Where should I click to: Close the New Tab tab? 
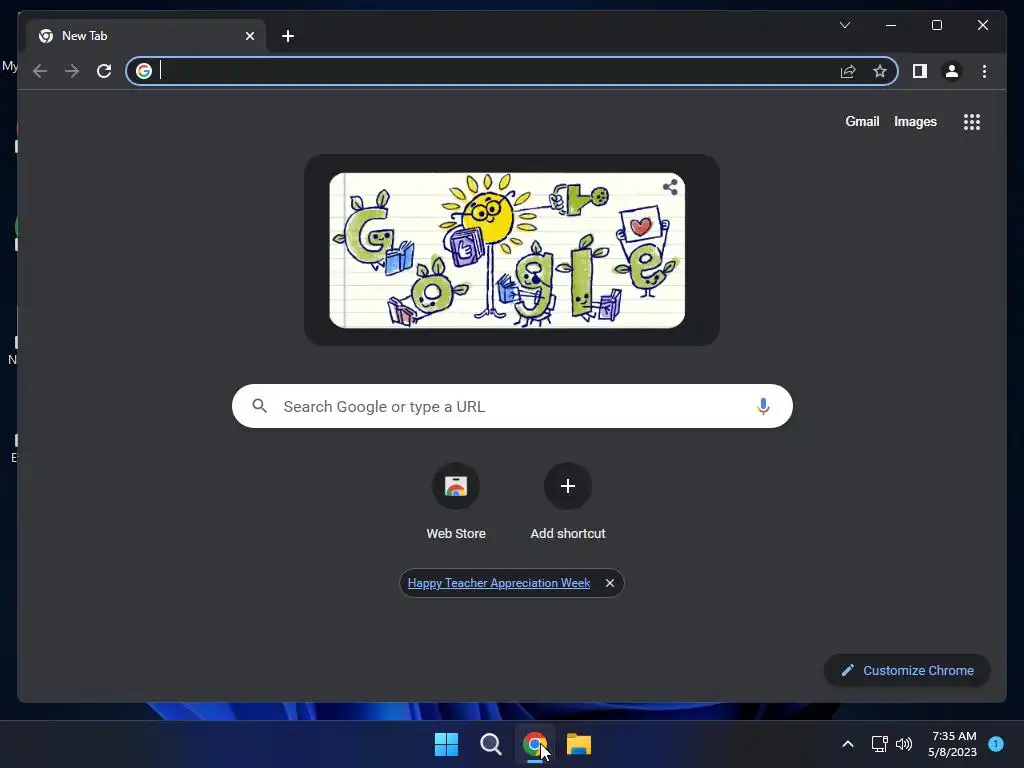[x=249, y=36]
